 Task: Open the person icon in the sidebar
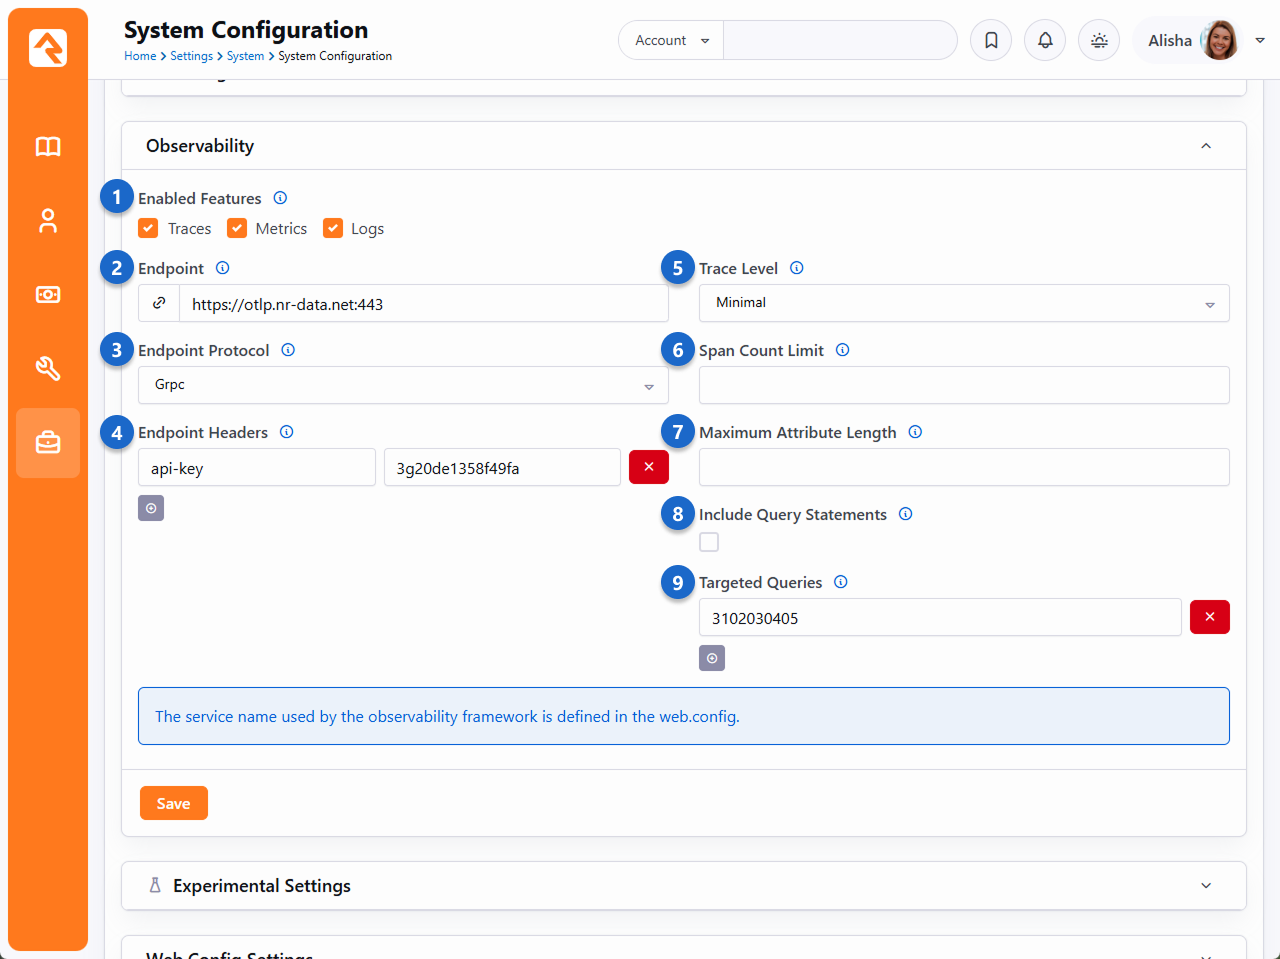48,221
